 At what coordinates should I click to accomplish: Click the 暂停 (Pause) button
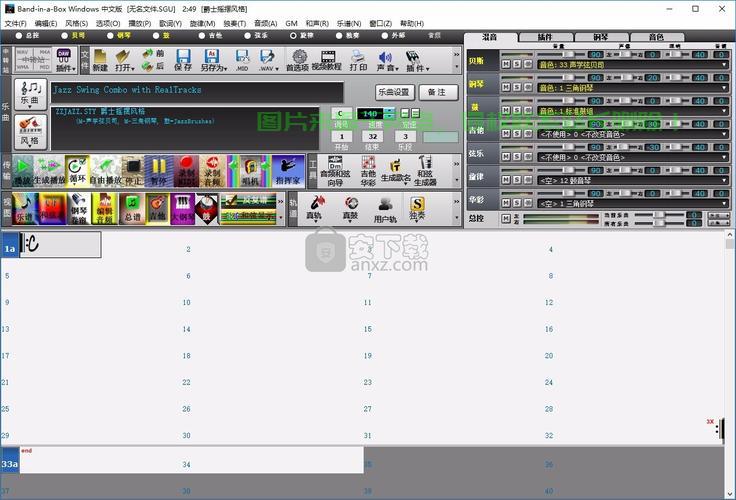pos(158,171)
